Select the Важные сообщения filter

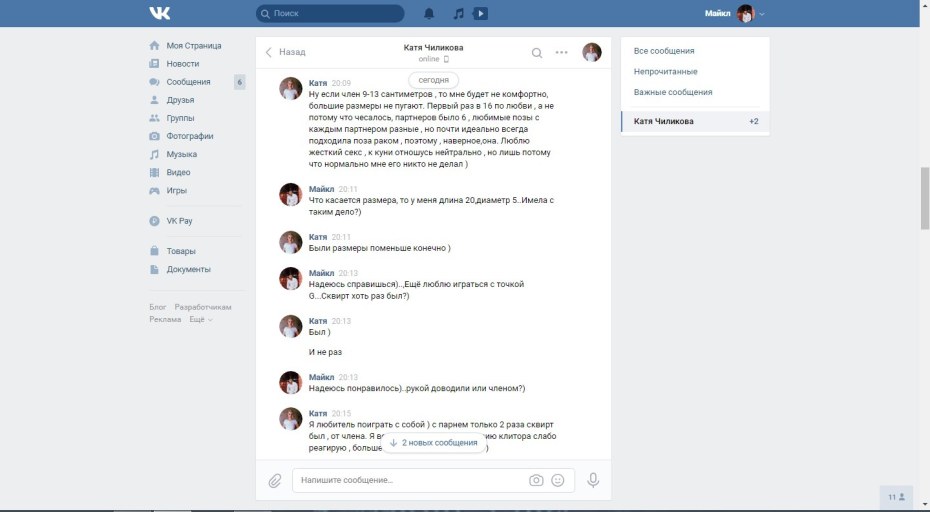(x=673, y=92)
